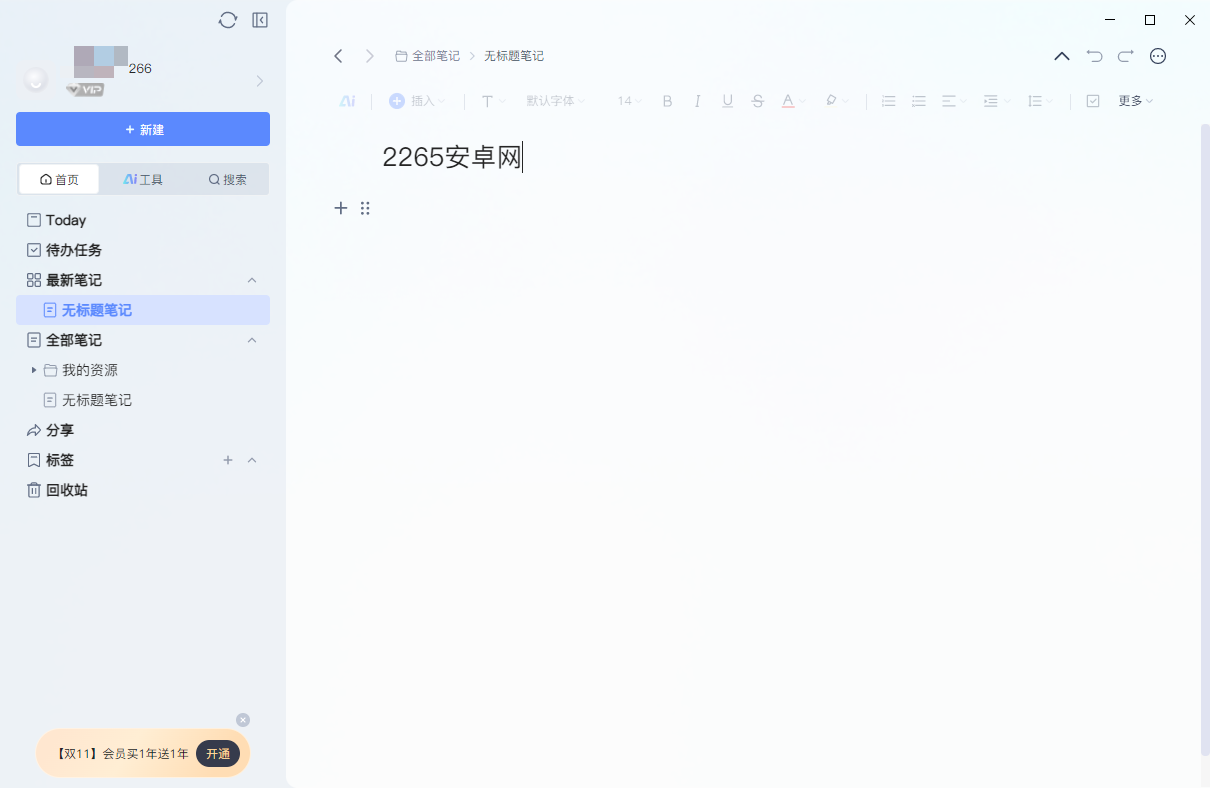This screenshot has height=788, width=1210.
Task: Apply italic formatting
Action: point(697,100)
